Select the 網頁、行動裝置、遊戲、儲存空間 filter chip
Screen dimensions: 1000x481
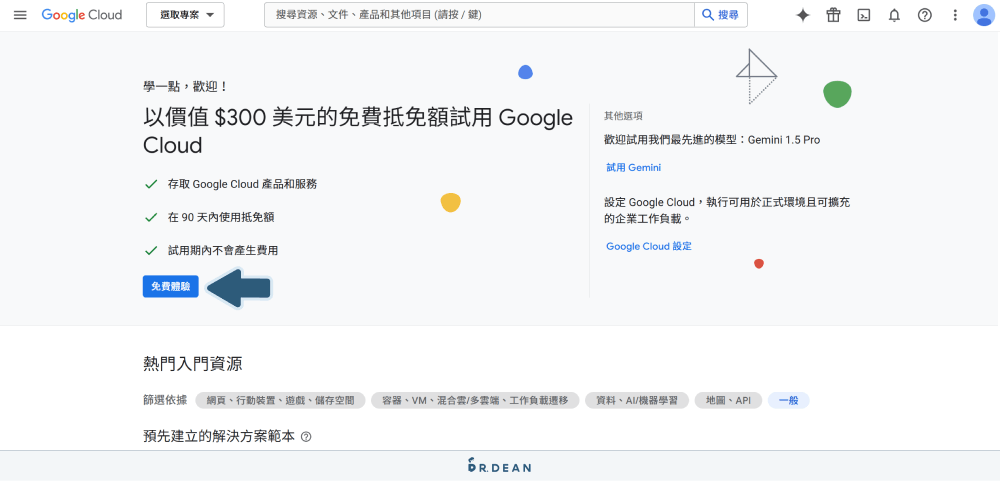pyautogui.click(x=280, y=401)
